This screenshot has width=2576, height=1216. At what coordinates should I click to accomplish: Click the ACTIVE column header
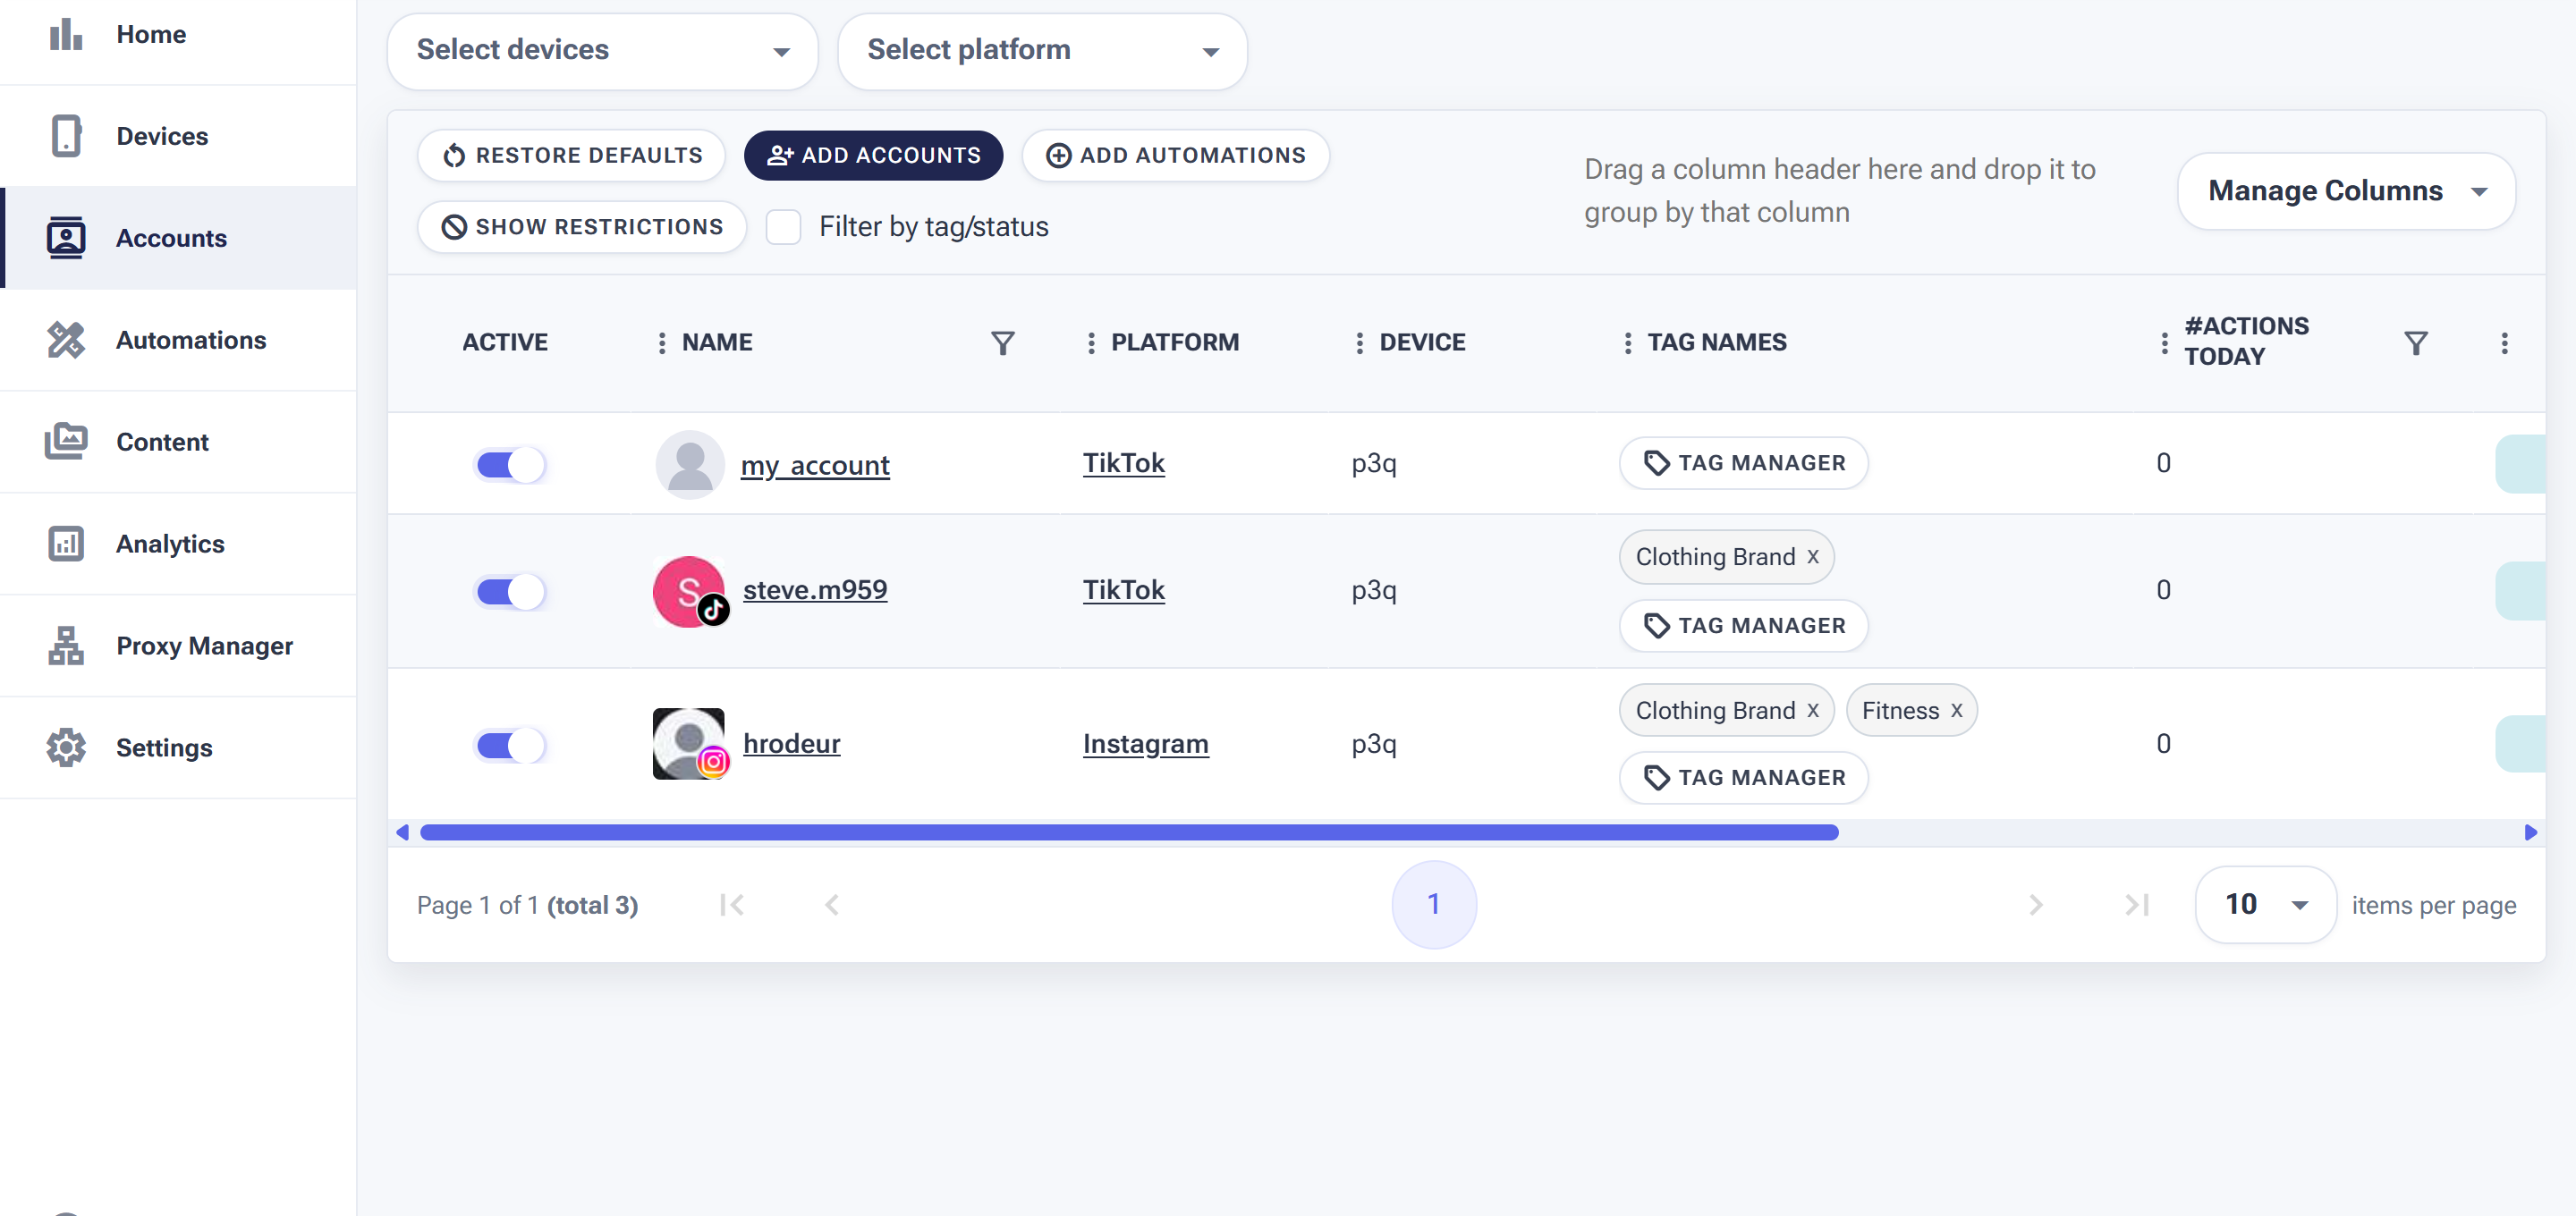point(505,343)
